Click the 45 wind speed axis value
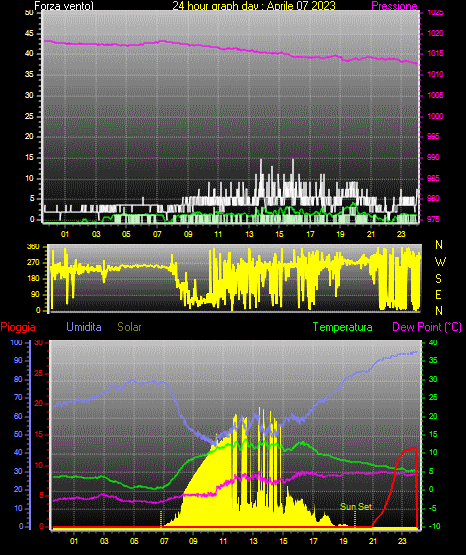 (x=29, y=33)
